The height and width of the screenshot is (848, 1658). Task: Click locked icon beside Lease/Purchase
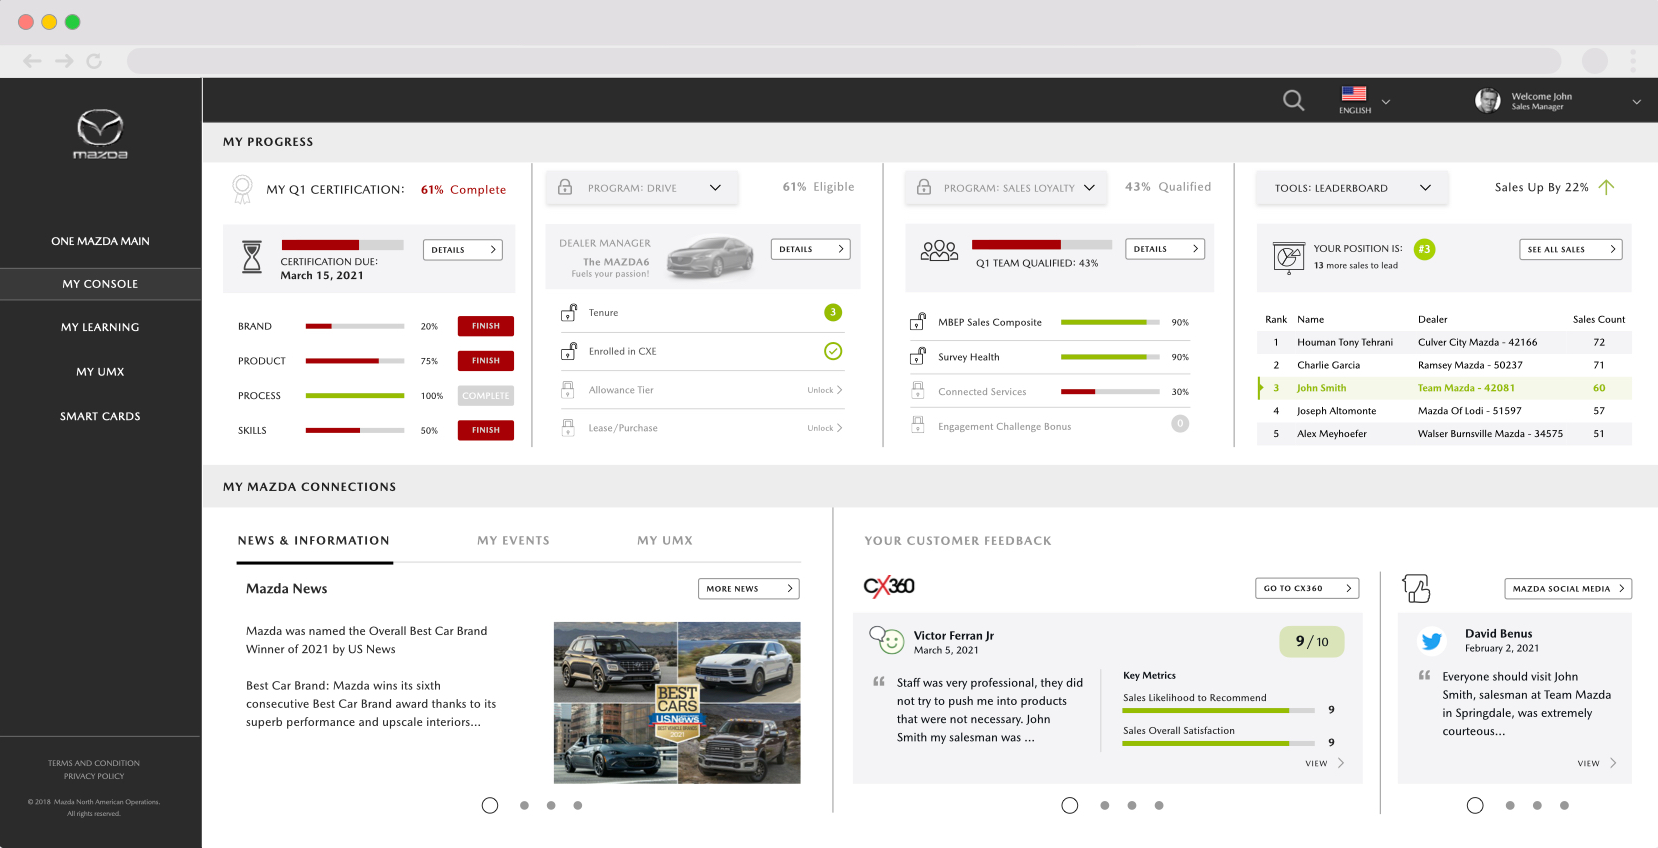568,428
